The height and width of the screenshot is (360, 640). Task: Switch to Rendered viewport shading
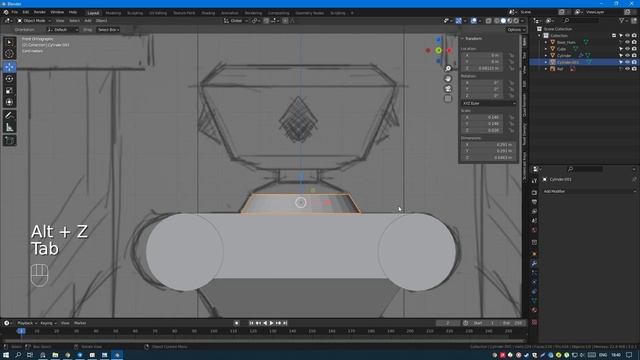(x=516, y=21)
